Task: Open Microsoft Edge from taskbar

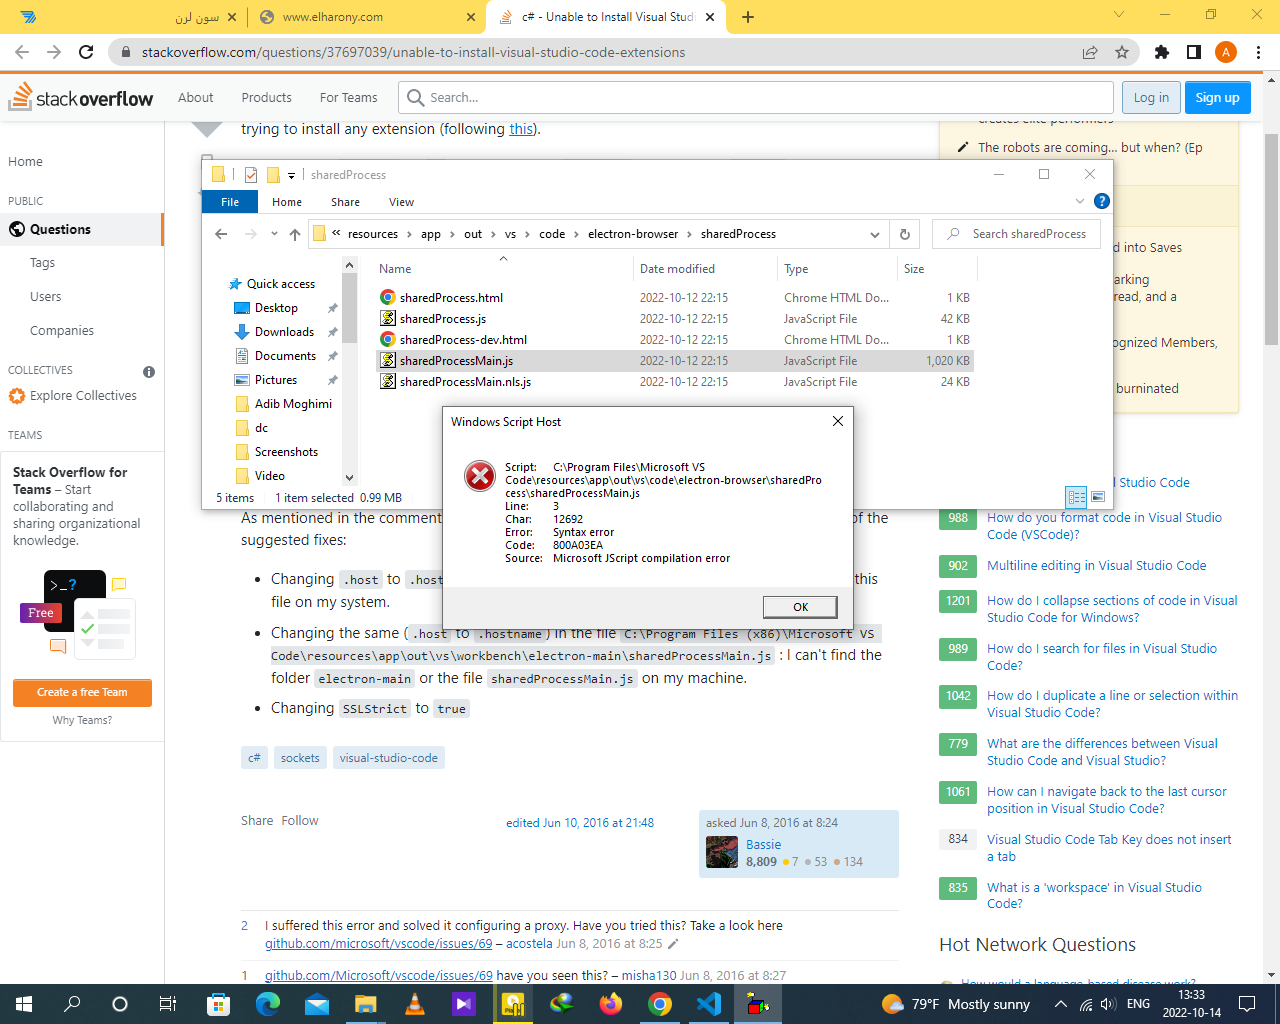Action: point(267,1004)
